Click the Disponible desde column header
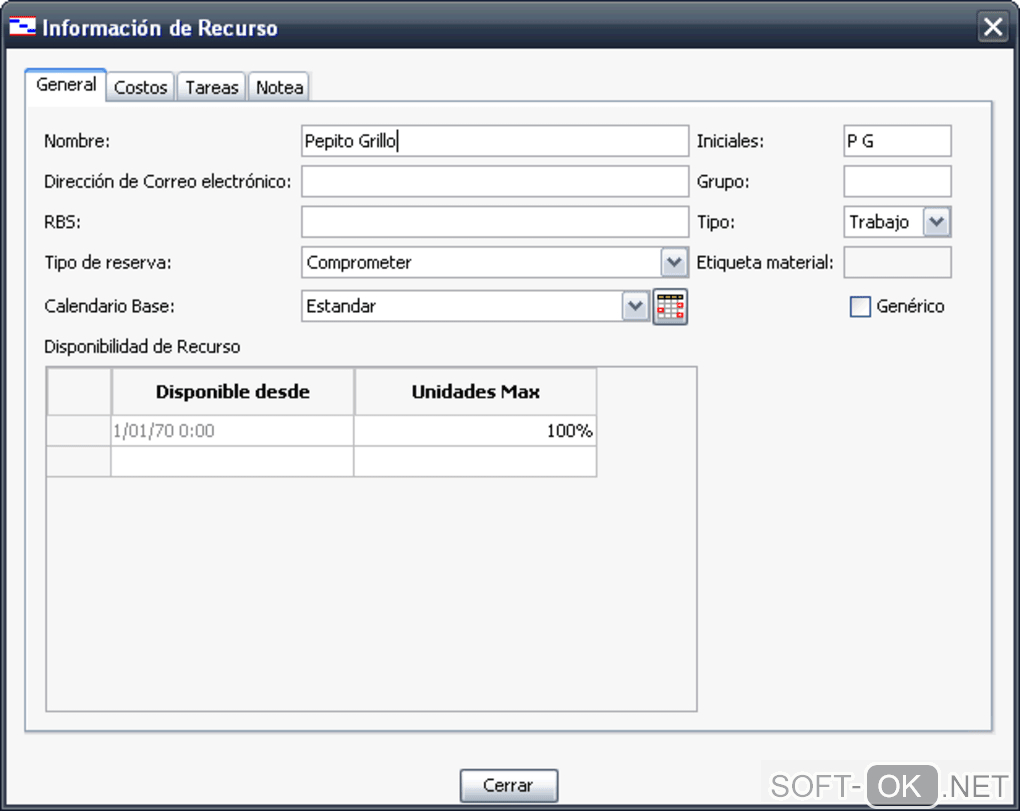Image resolution: width=1020 pixels, height=811 pixels. pos(233,392)
